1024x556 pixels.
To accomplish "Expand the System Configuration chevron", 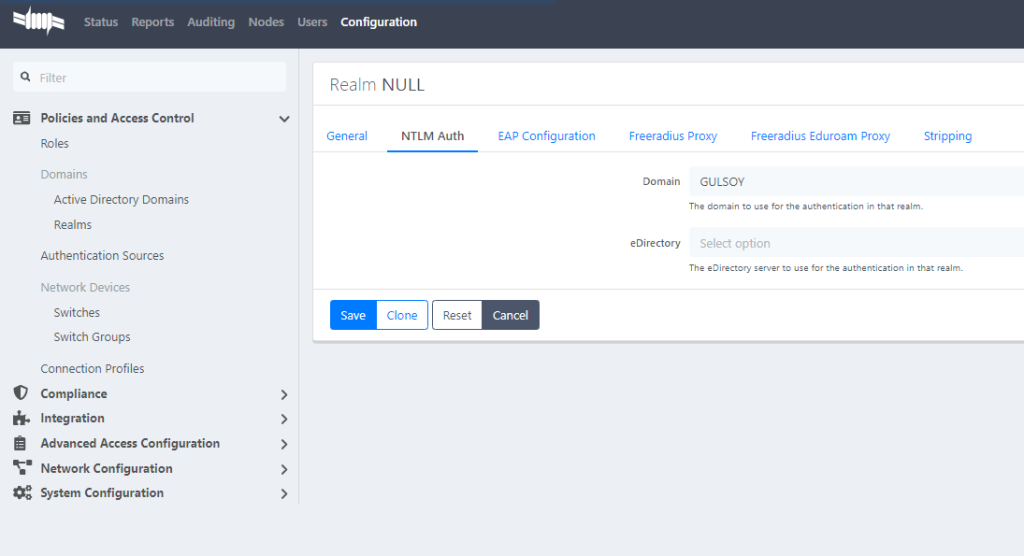I will click(x=284, y=494).
